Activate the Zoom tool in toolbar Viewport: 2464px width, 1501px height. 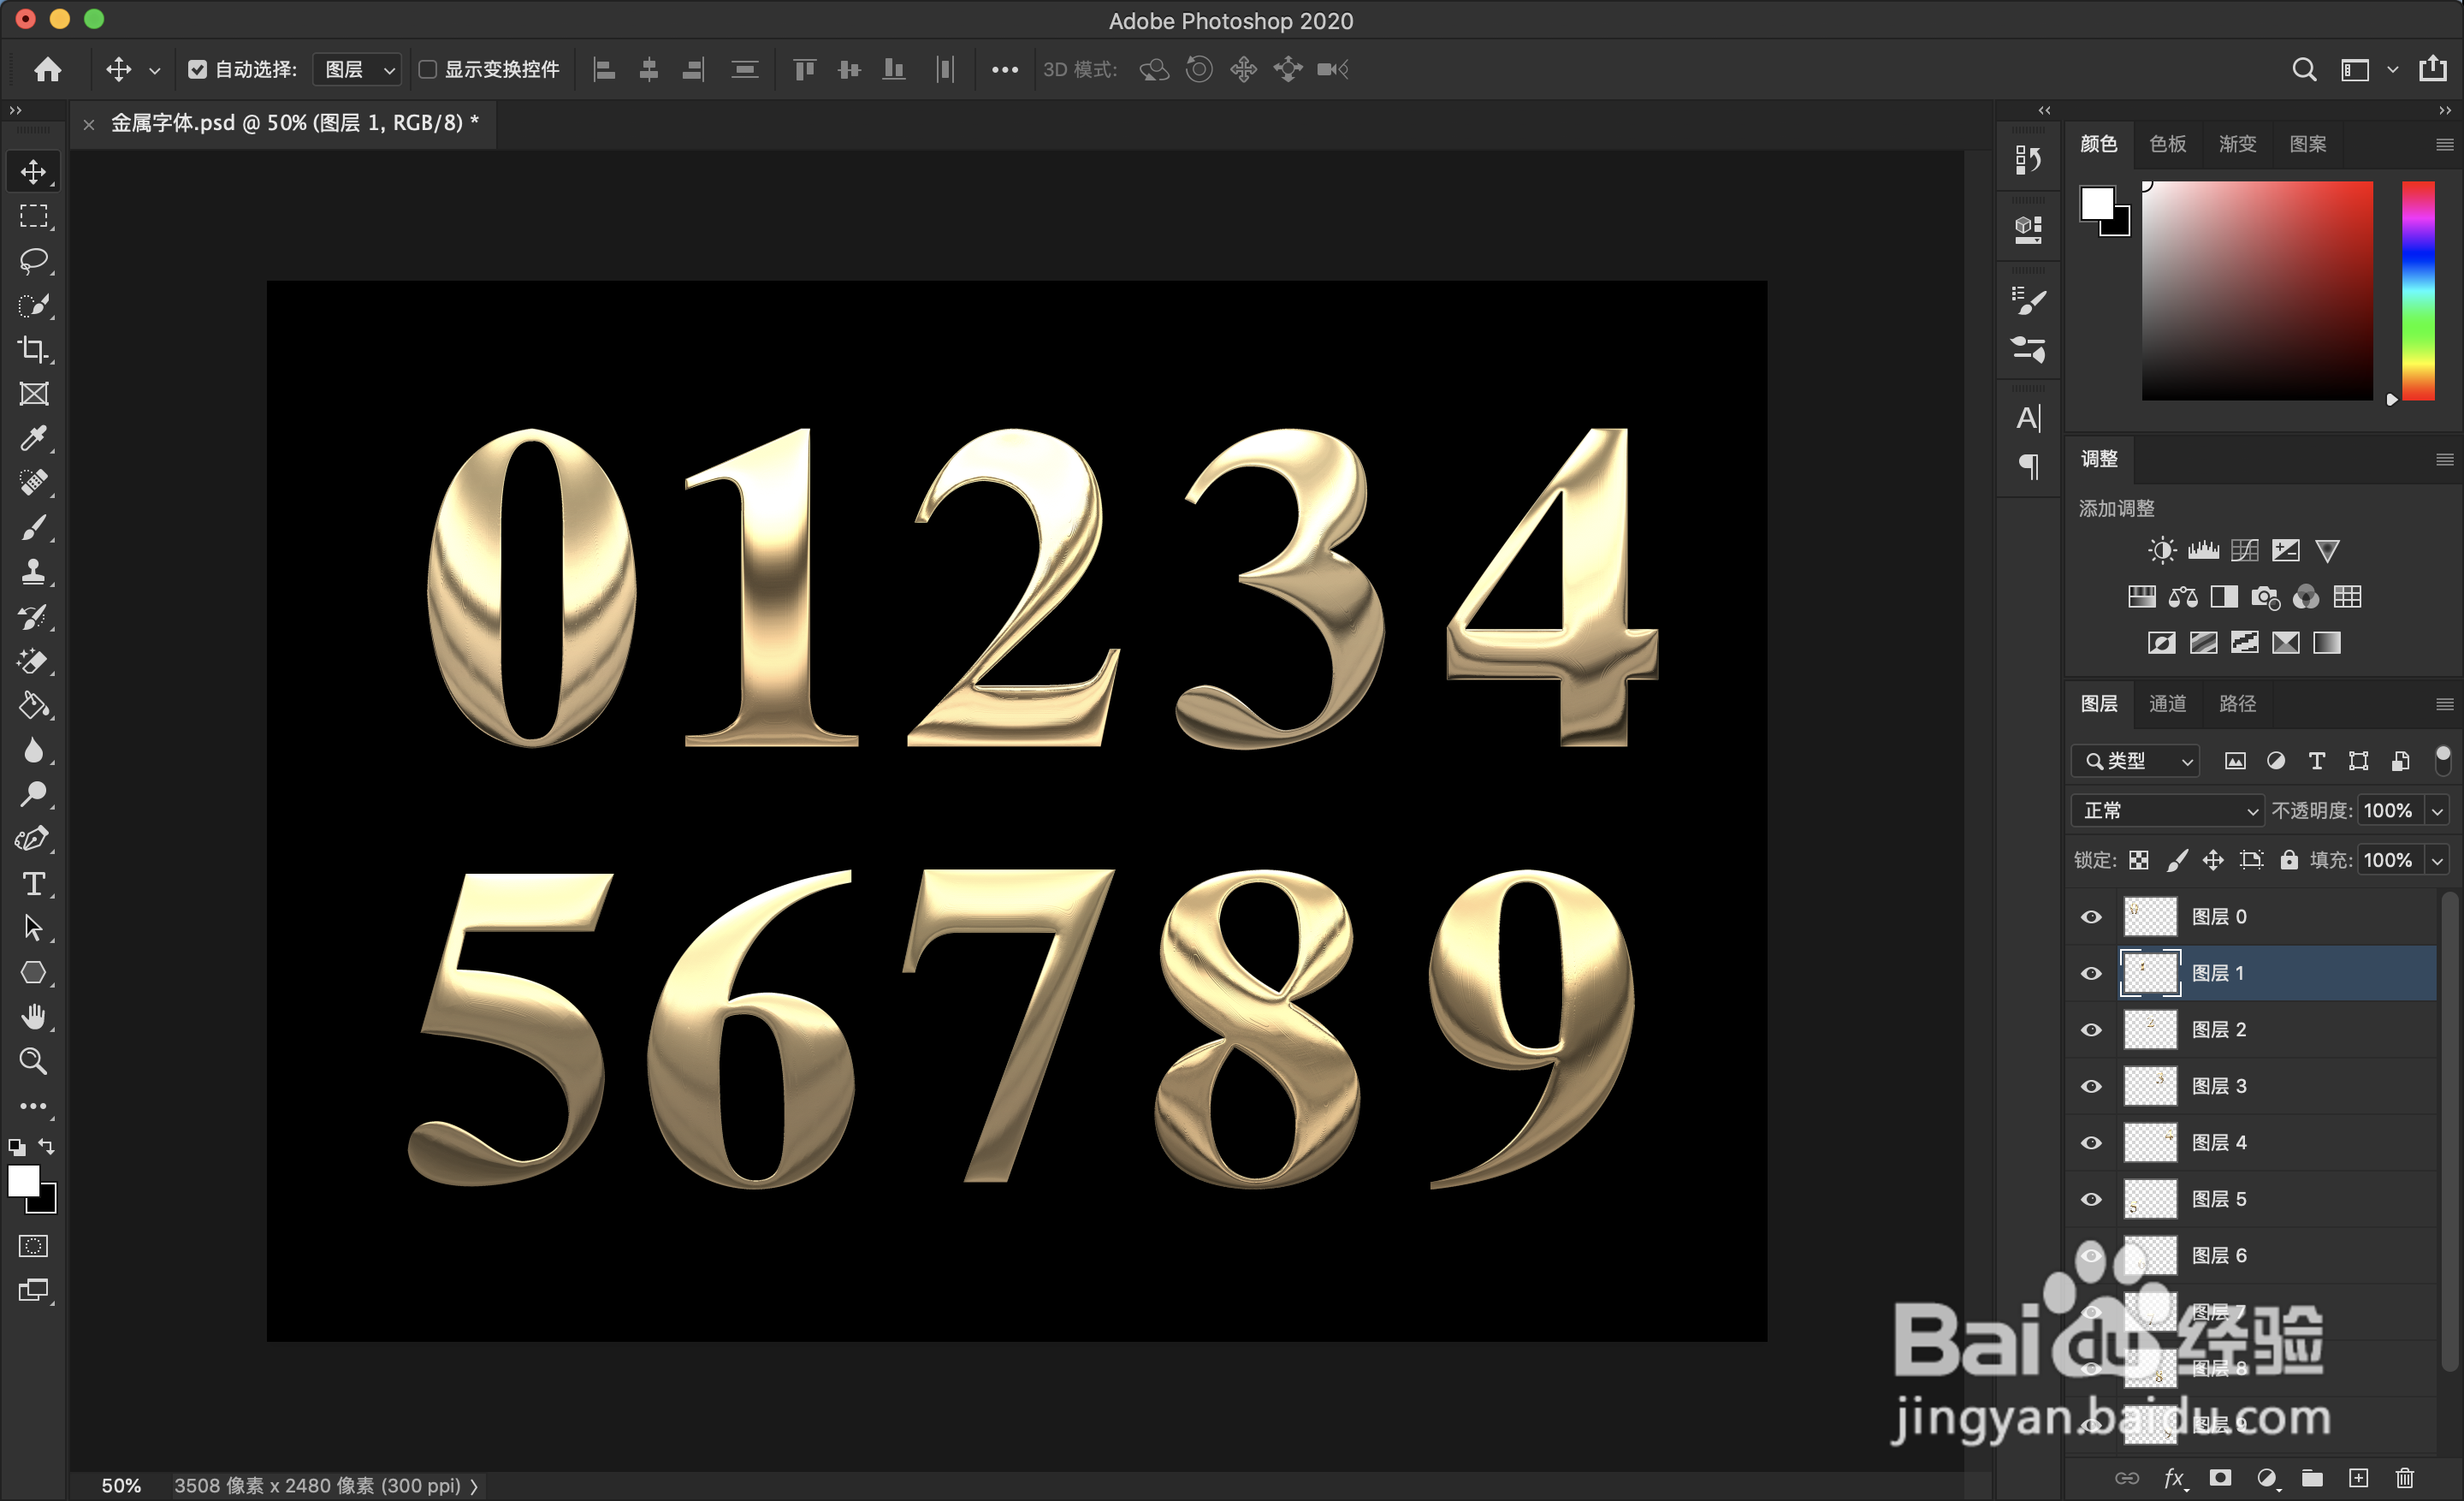[33, 1061]
